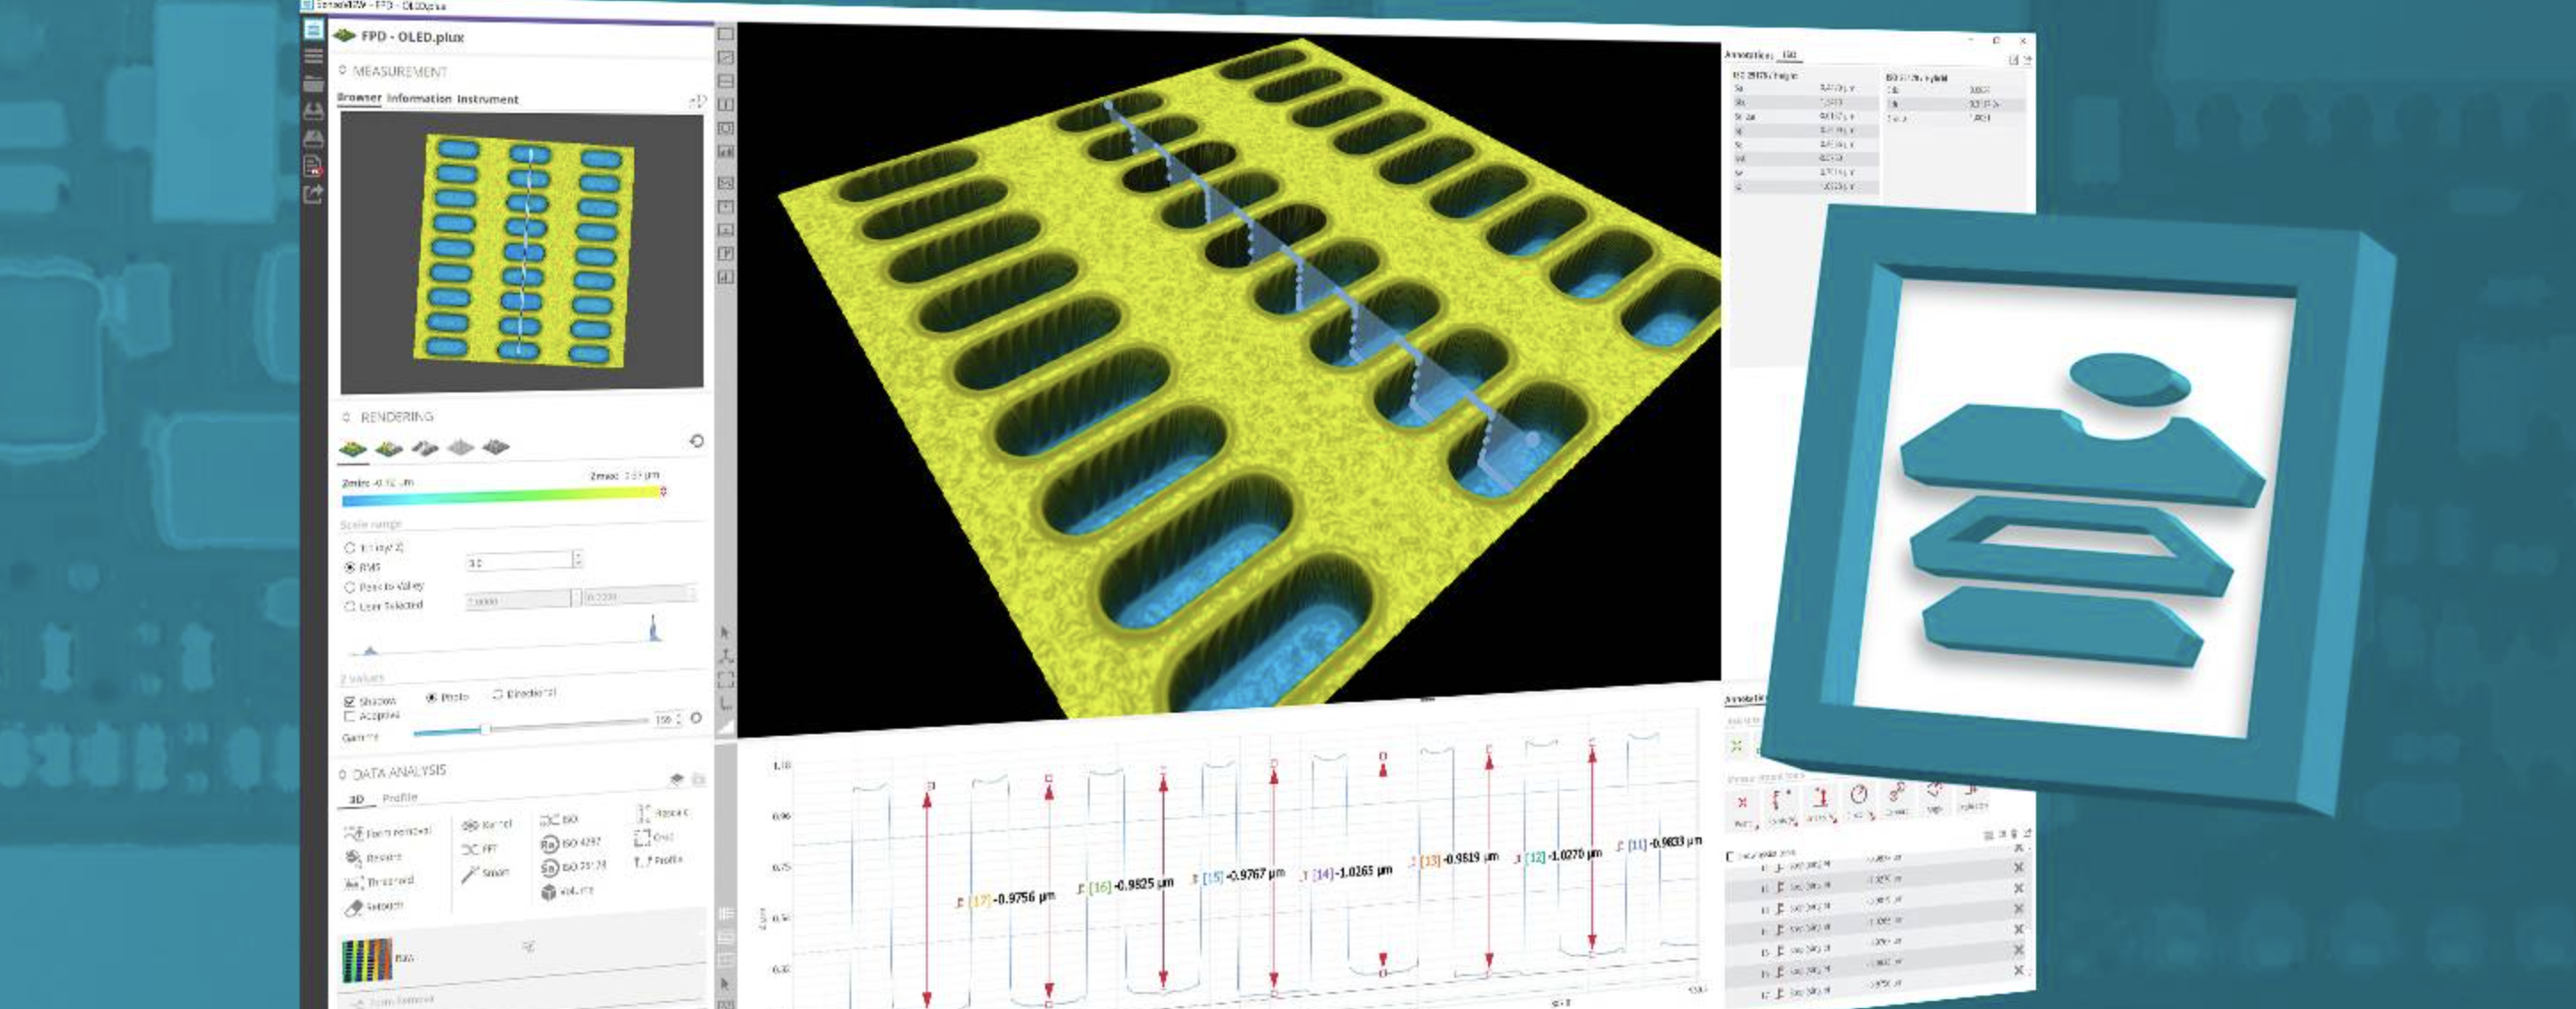The height and width of the screenshot is (1009, 2576).
Task: Click the [11] -0.9833 µm profile label
Action: (x=1659, y=844)
